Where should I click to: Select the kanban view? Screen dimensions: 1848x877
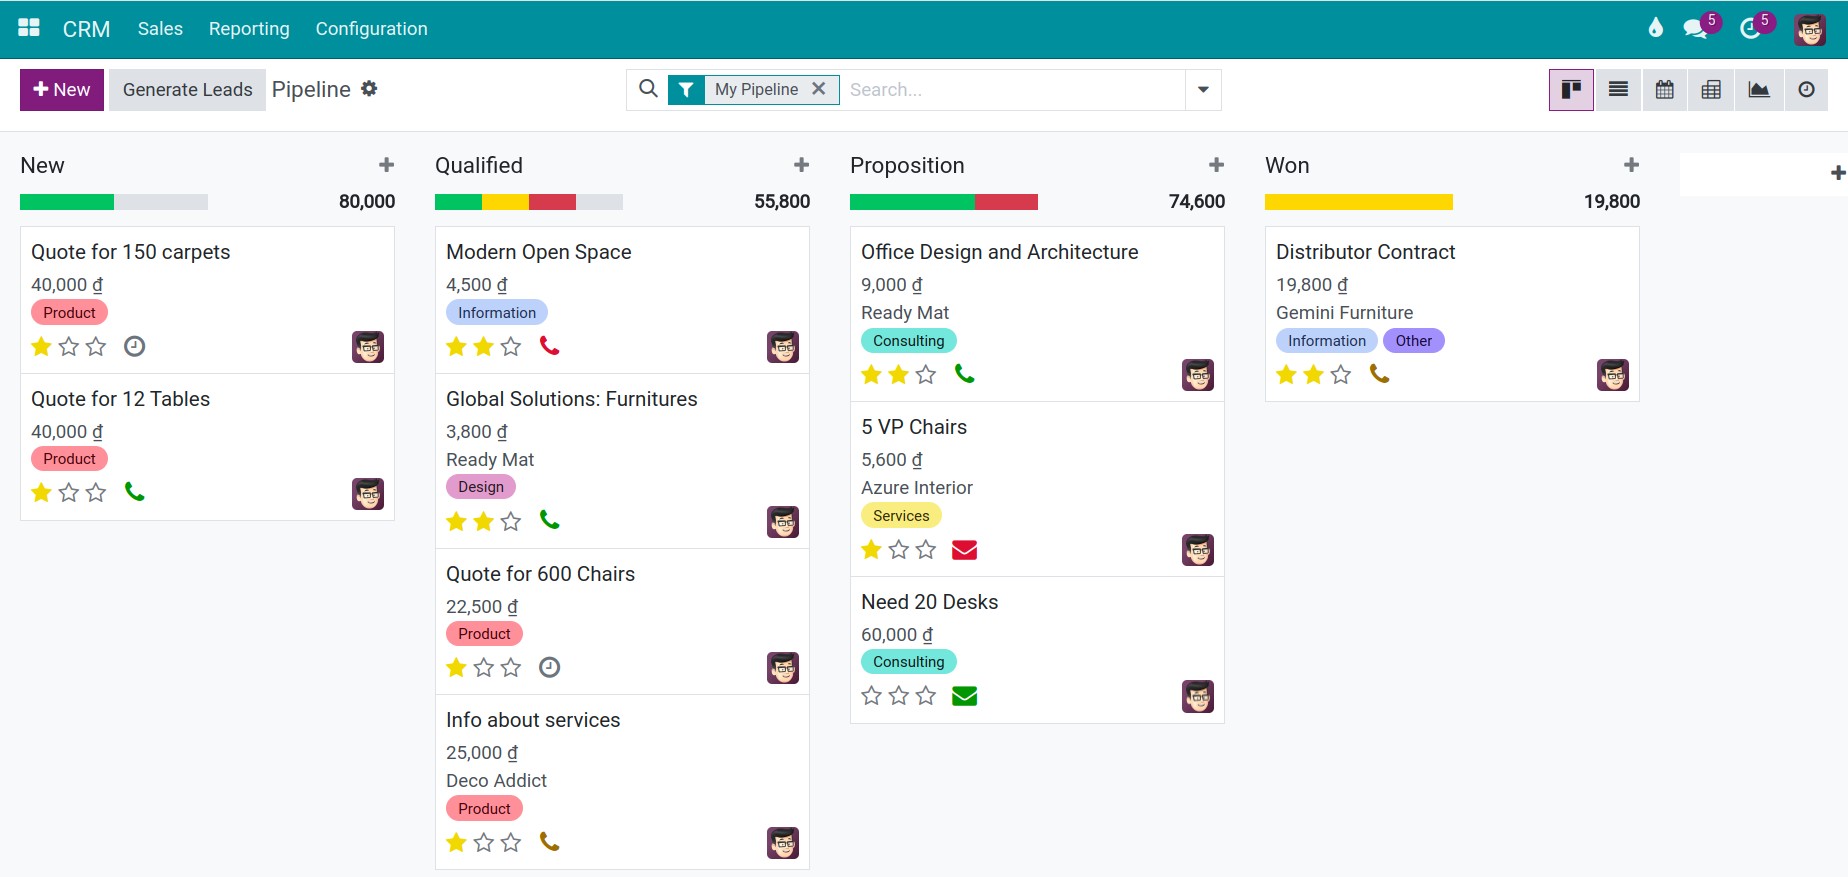click(1571, 90)
